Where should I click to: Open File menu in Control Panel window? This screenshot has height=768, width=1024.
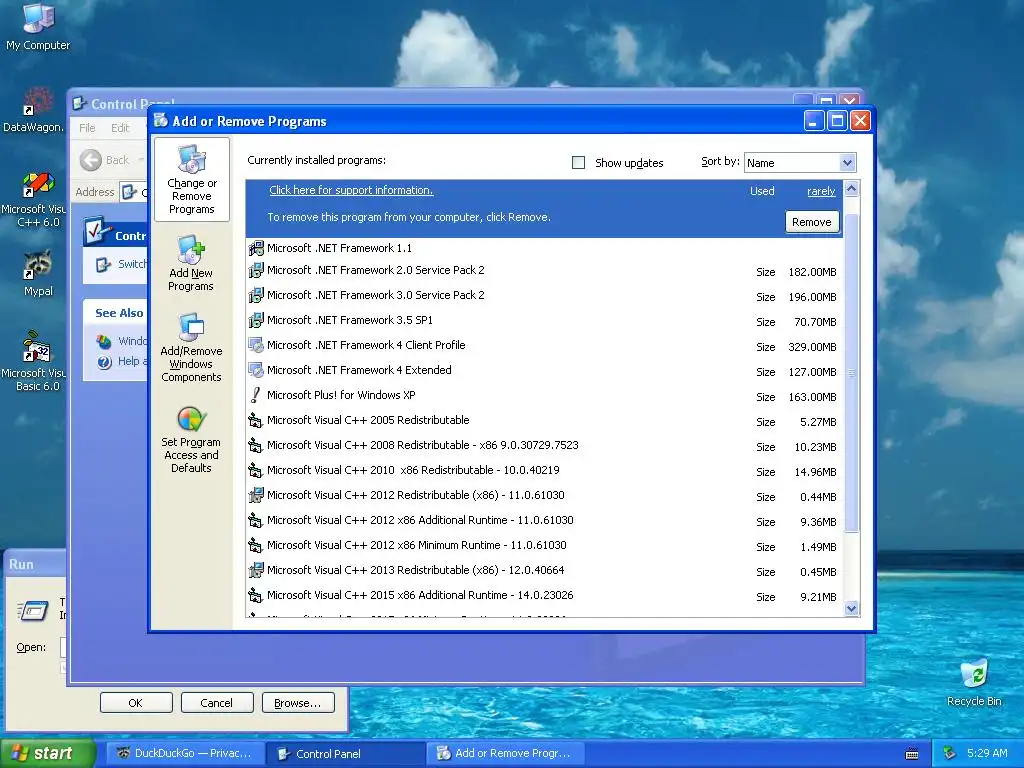(87, 128)
